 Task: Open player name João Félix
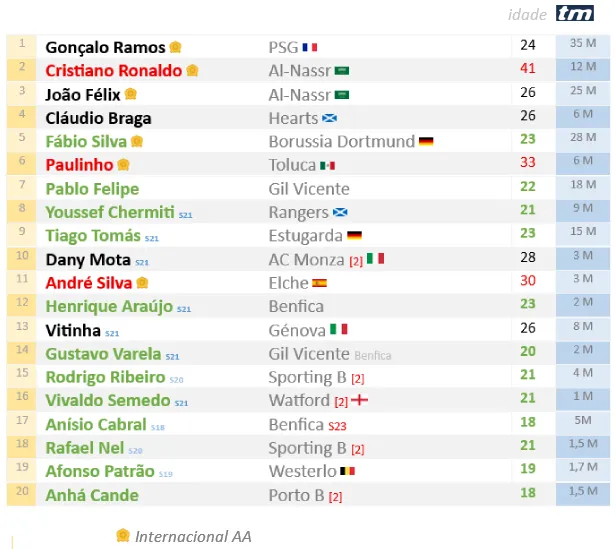82,95
